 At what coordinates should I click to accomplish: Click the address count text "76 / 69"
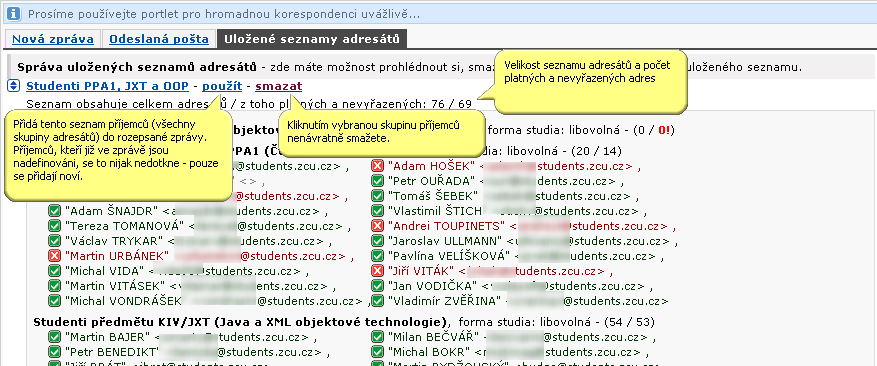pyautogui.click(x=451, y=104)
